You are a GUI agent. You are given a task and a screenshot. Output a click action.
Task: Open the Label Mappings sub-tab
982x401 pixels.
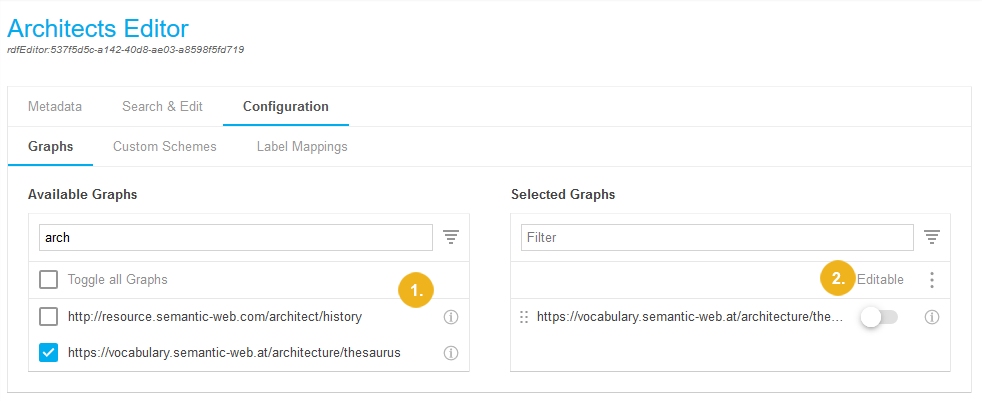302,146
